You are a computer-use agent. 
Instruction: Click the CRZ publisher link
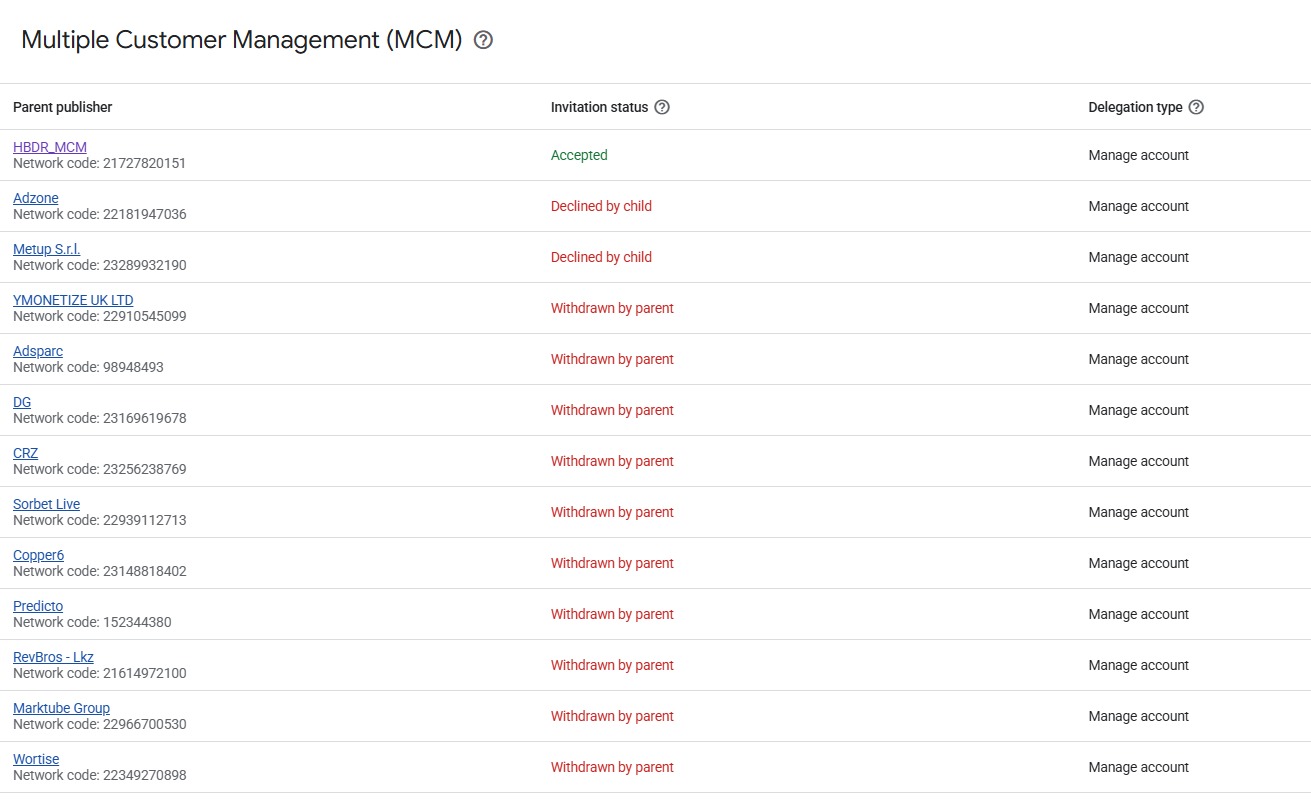pyautogui.click(x=26, y=453)
